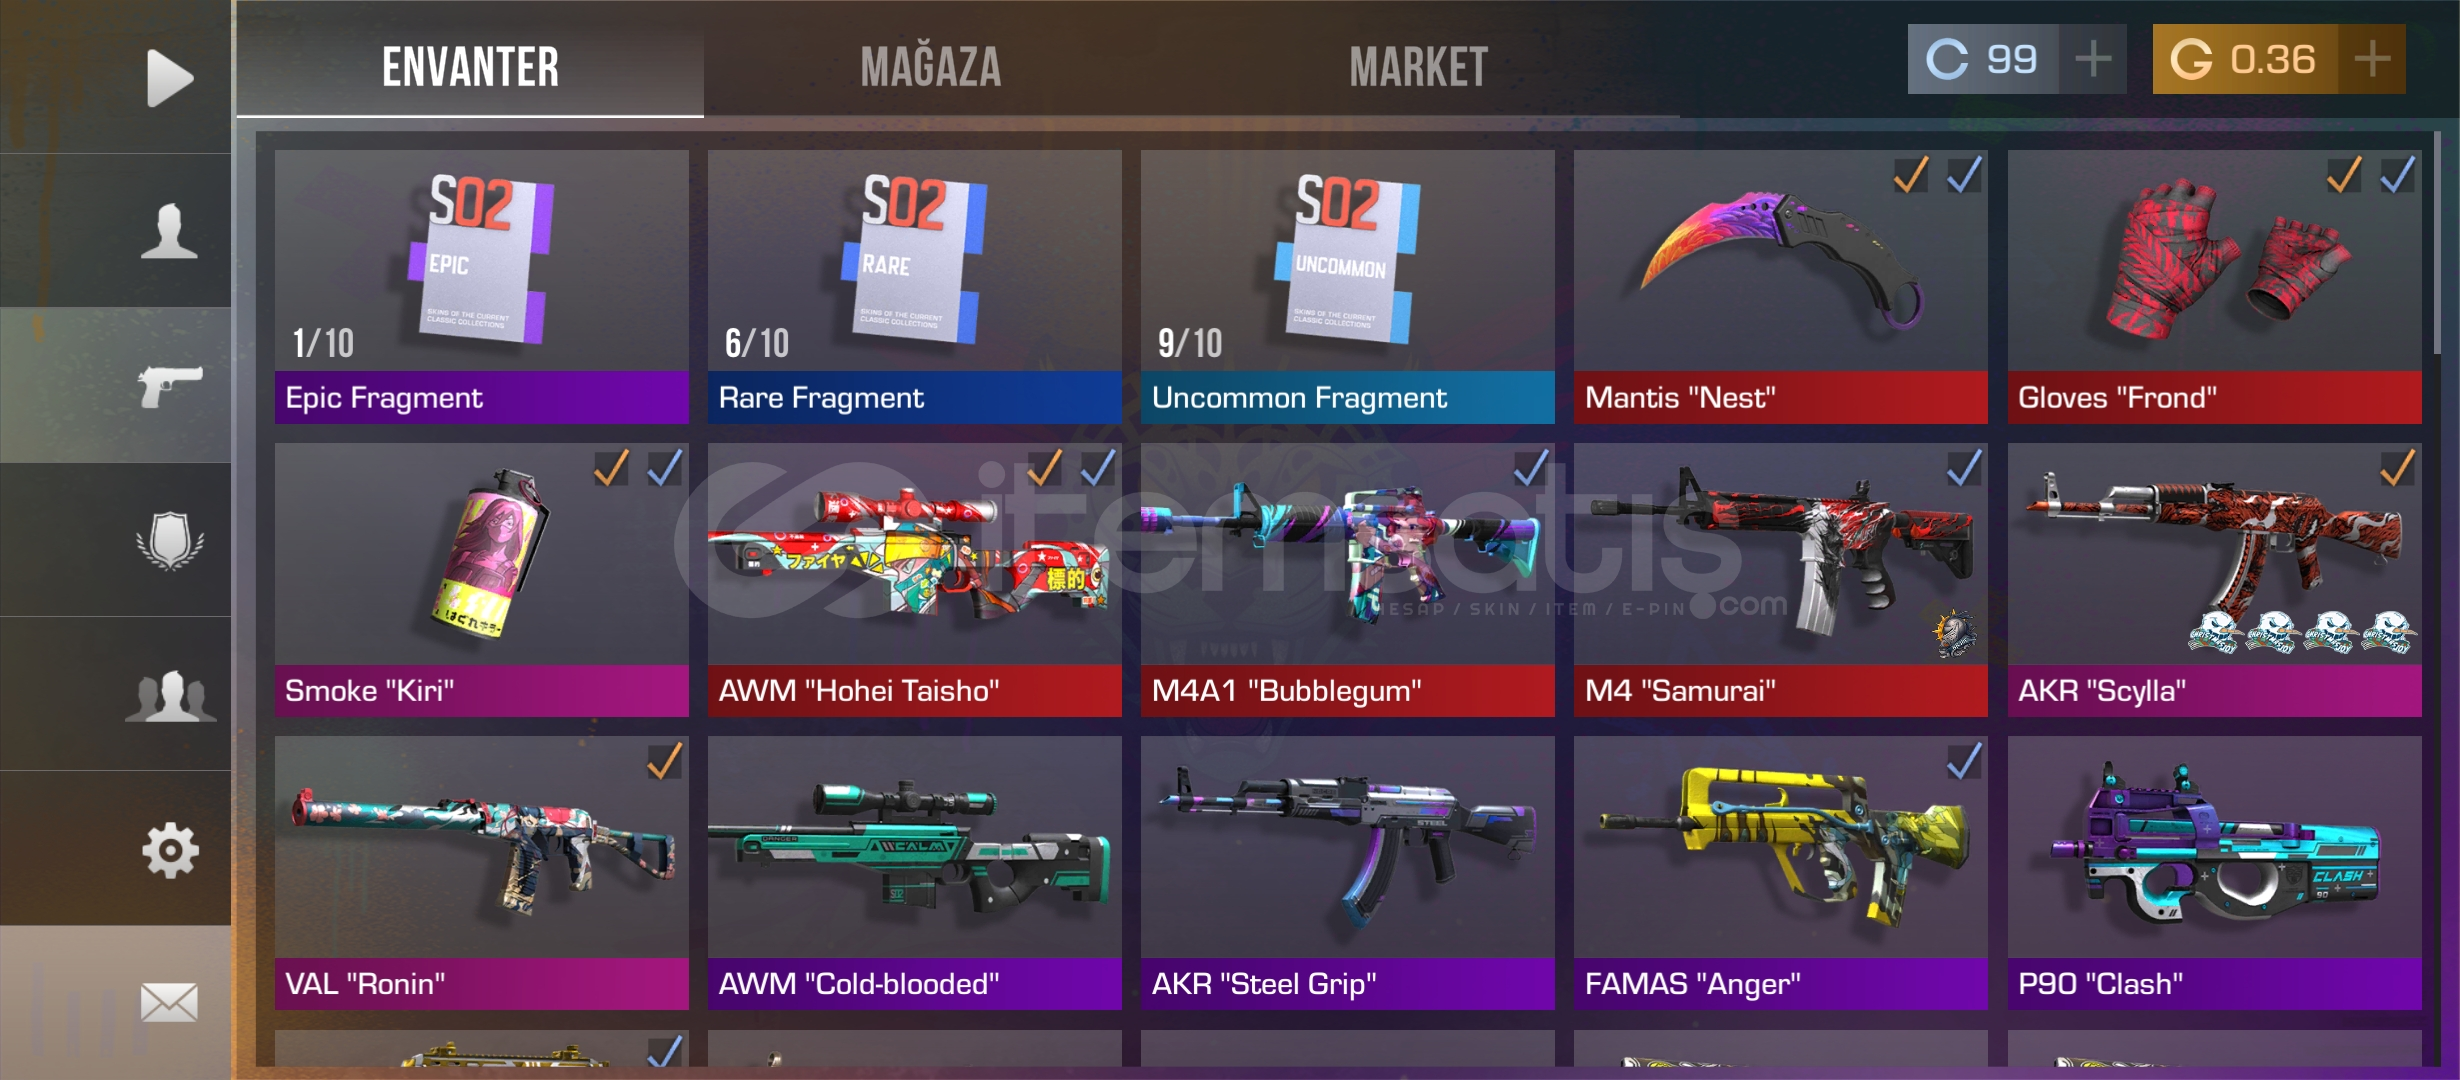The width and height of the screenshot is (2460, 1080).
Task: Switch to the Mağaza tab
Action: point(931,67)
